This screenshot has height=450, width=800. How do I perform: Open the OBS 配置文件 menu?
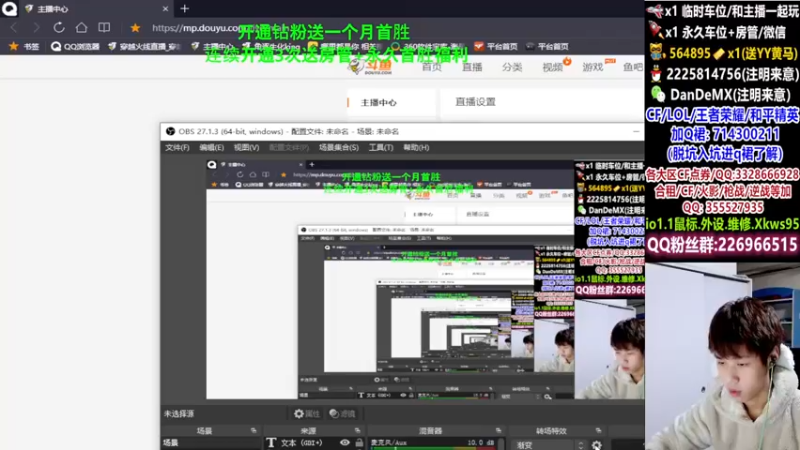(x=289, y=147)
